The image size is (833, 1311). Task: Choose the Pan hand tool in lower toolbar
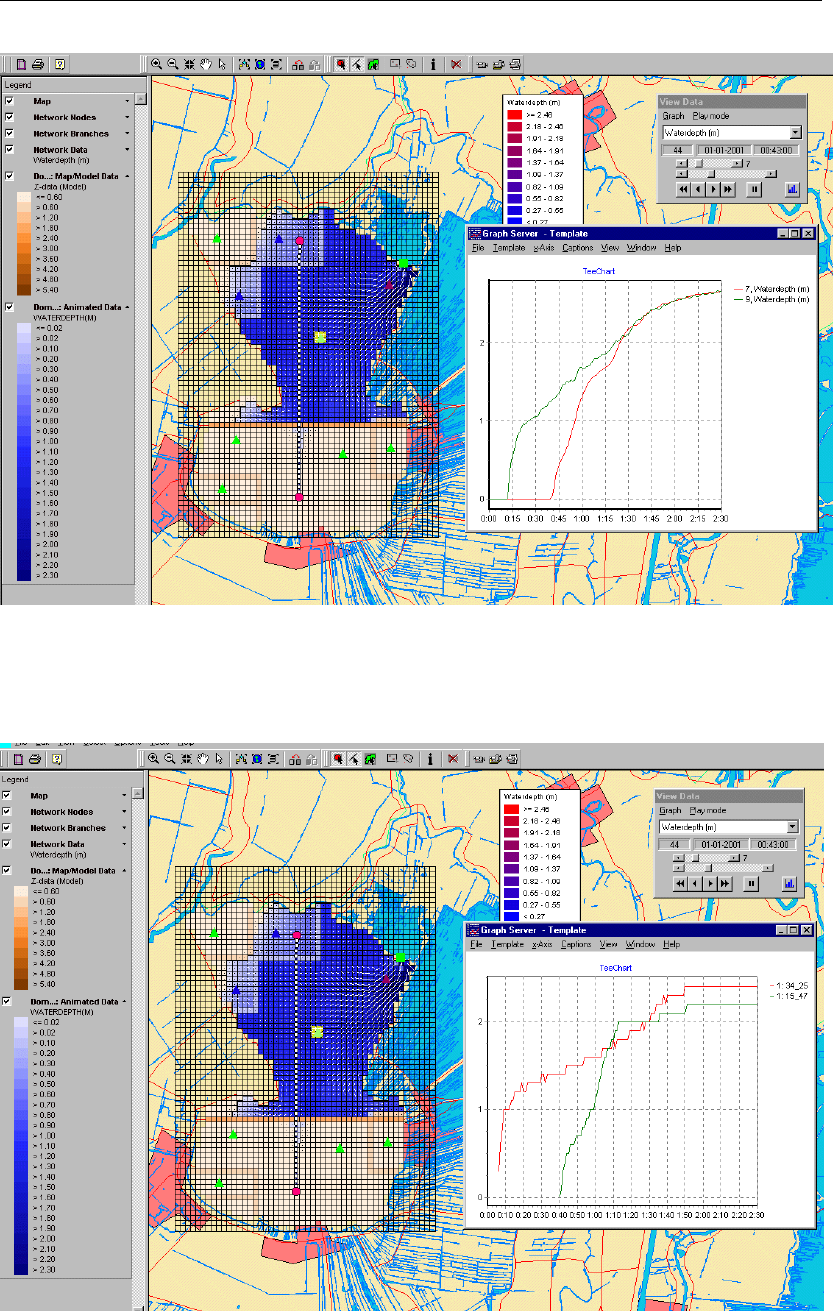205,758
